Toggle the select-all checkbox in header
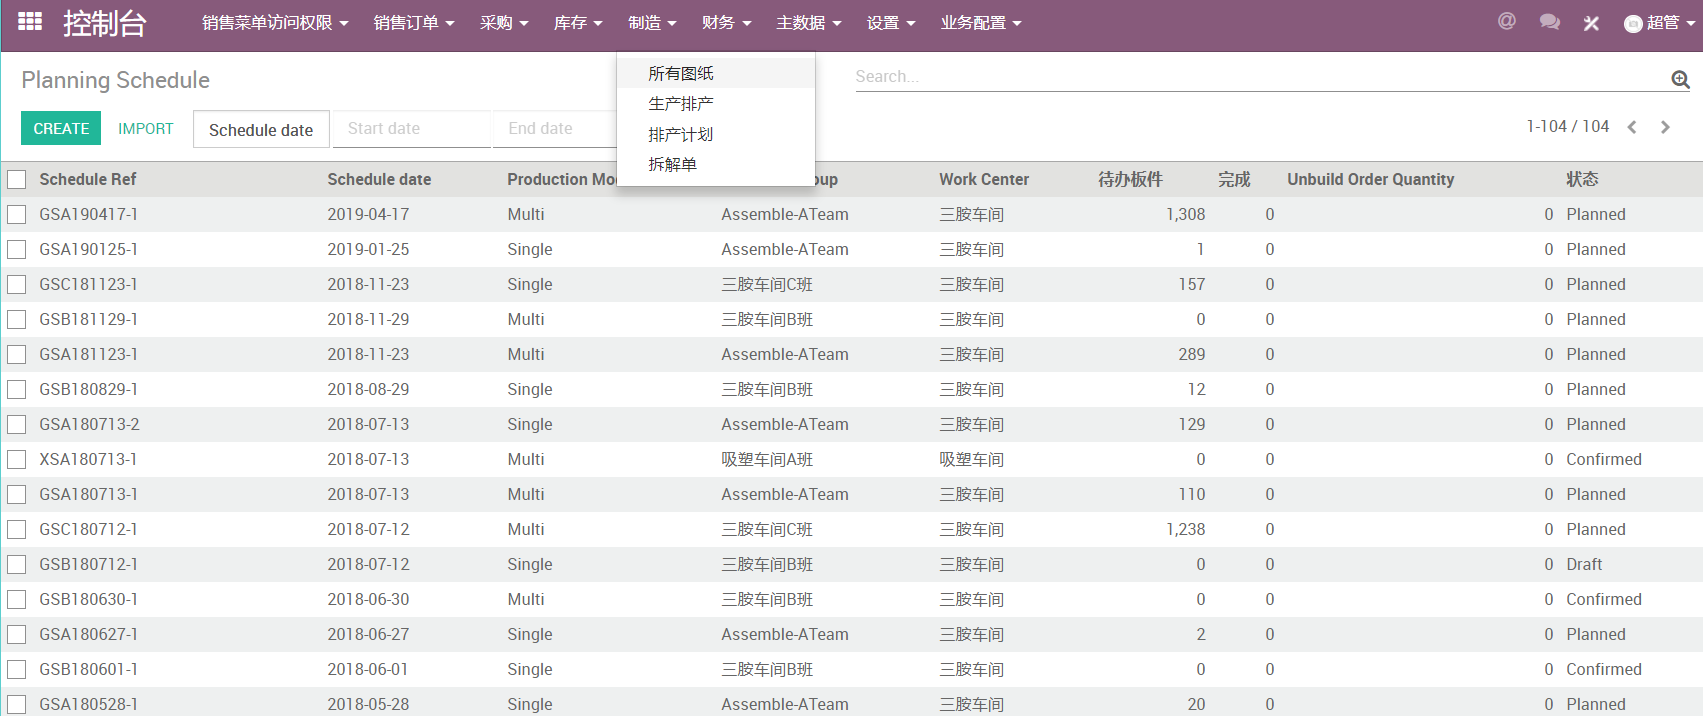Viewport: 1703px width, 716px height. click(17, 179)
